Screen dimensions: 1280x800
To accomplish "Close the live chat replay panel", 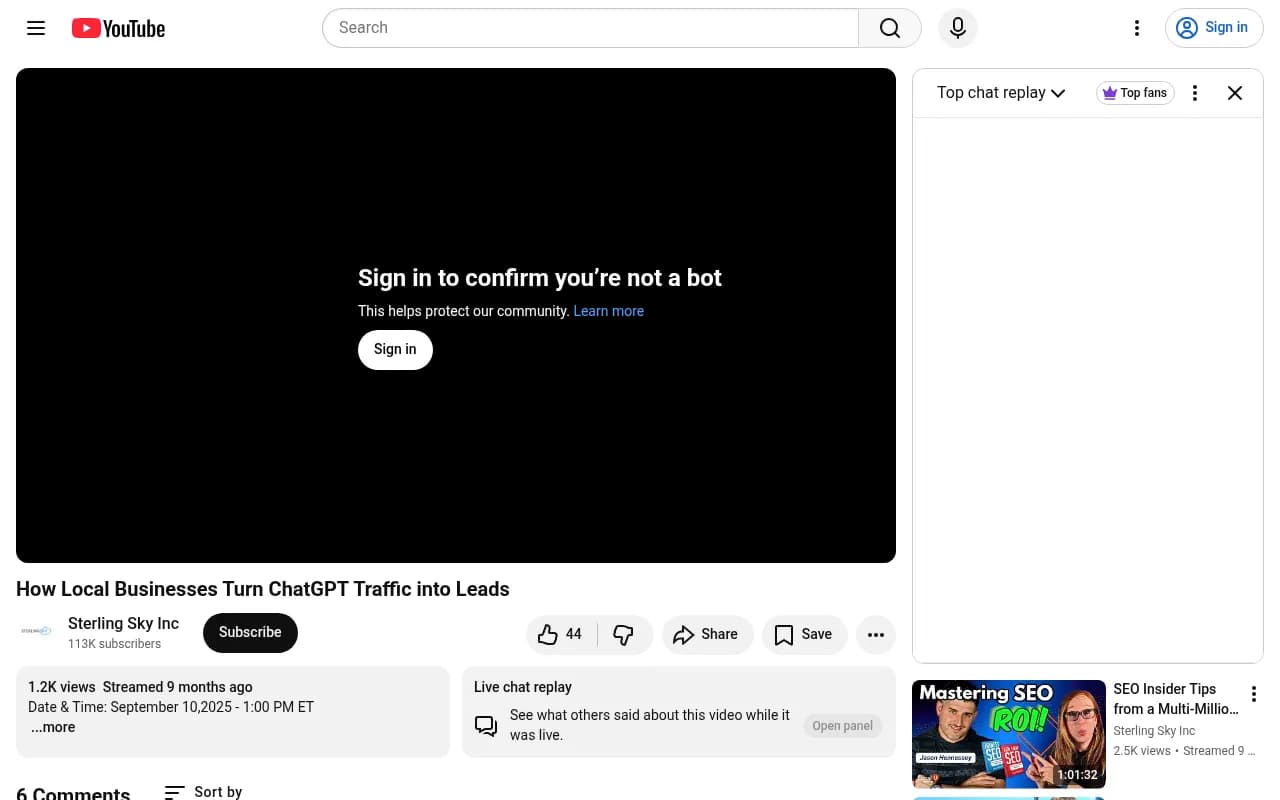I will pos(1235,93).
